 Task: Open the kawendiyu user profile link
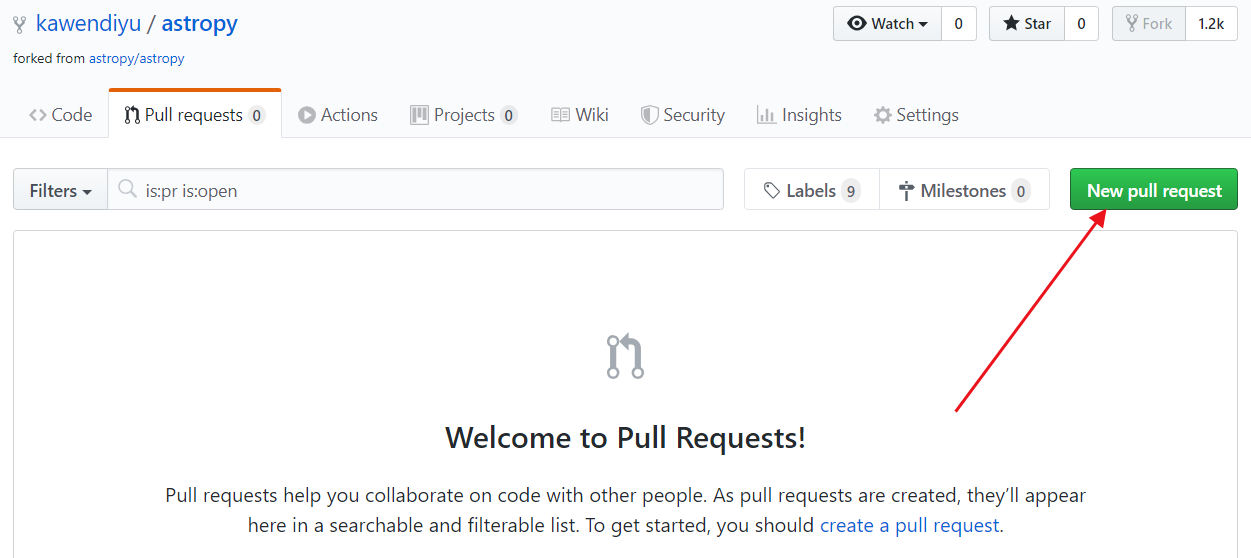pyautogui.click(x=88, y=23)
